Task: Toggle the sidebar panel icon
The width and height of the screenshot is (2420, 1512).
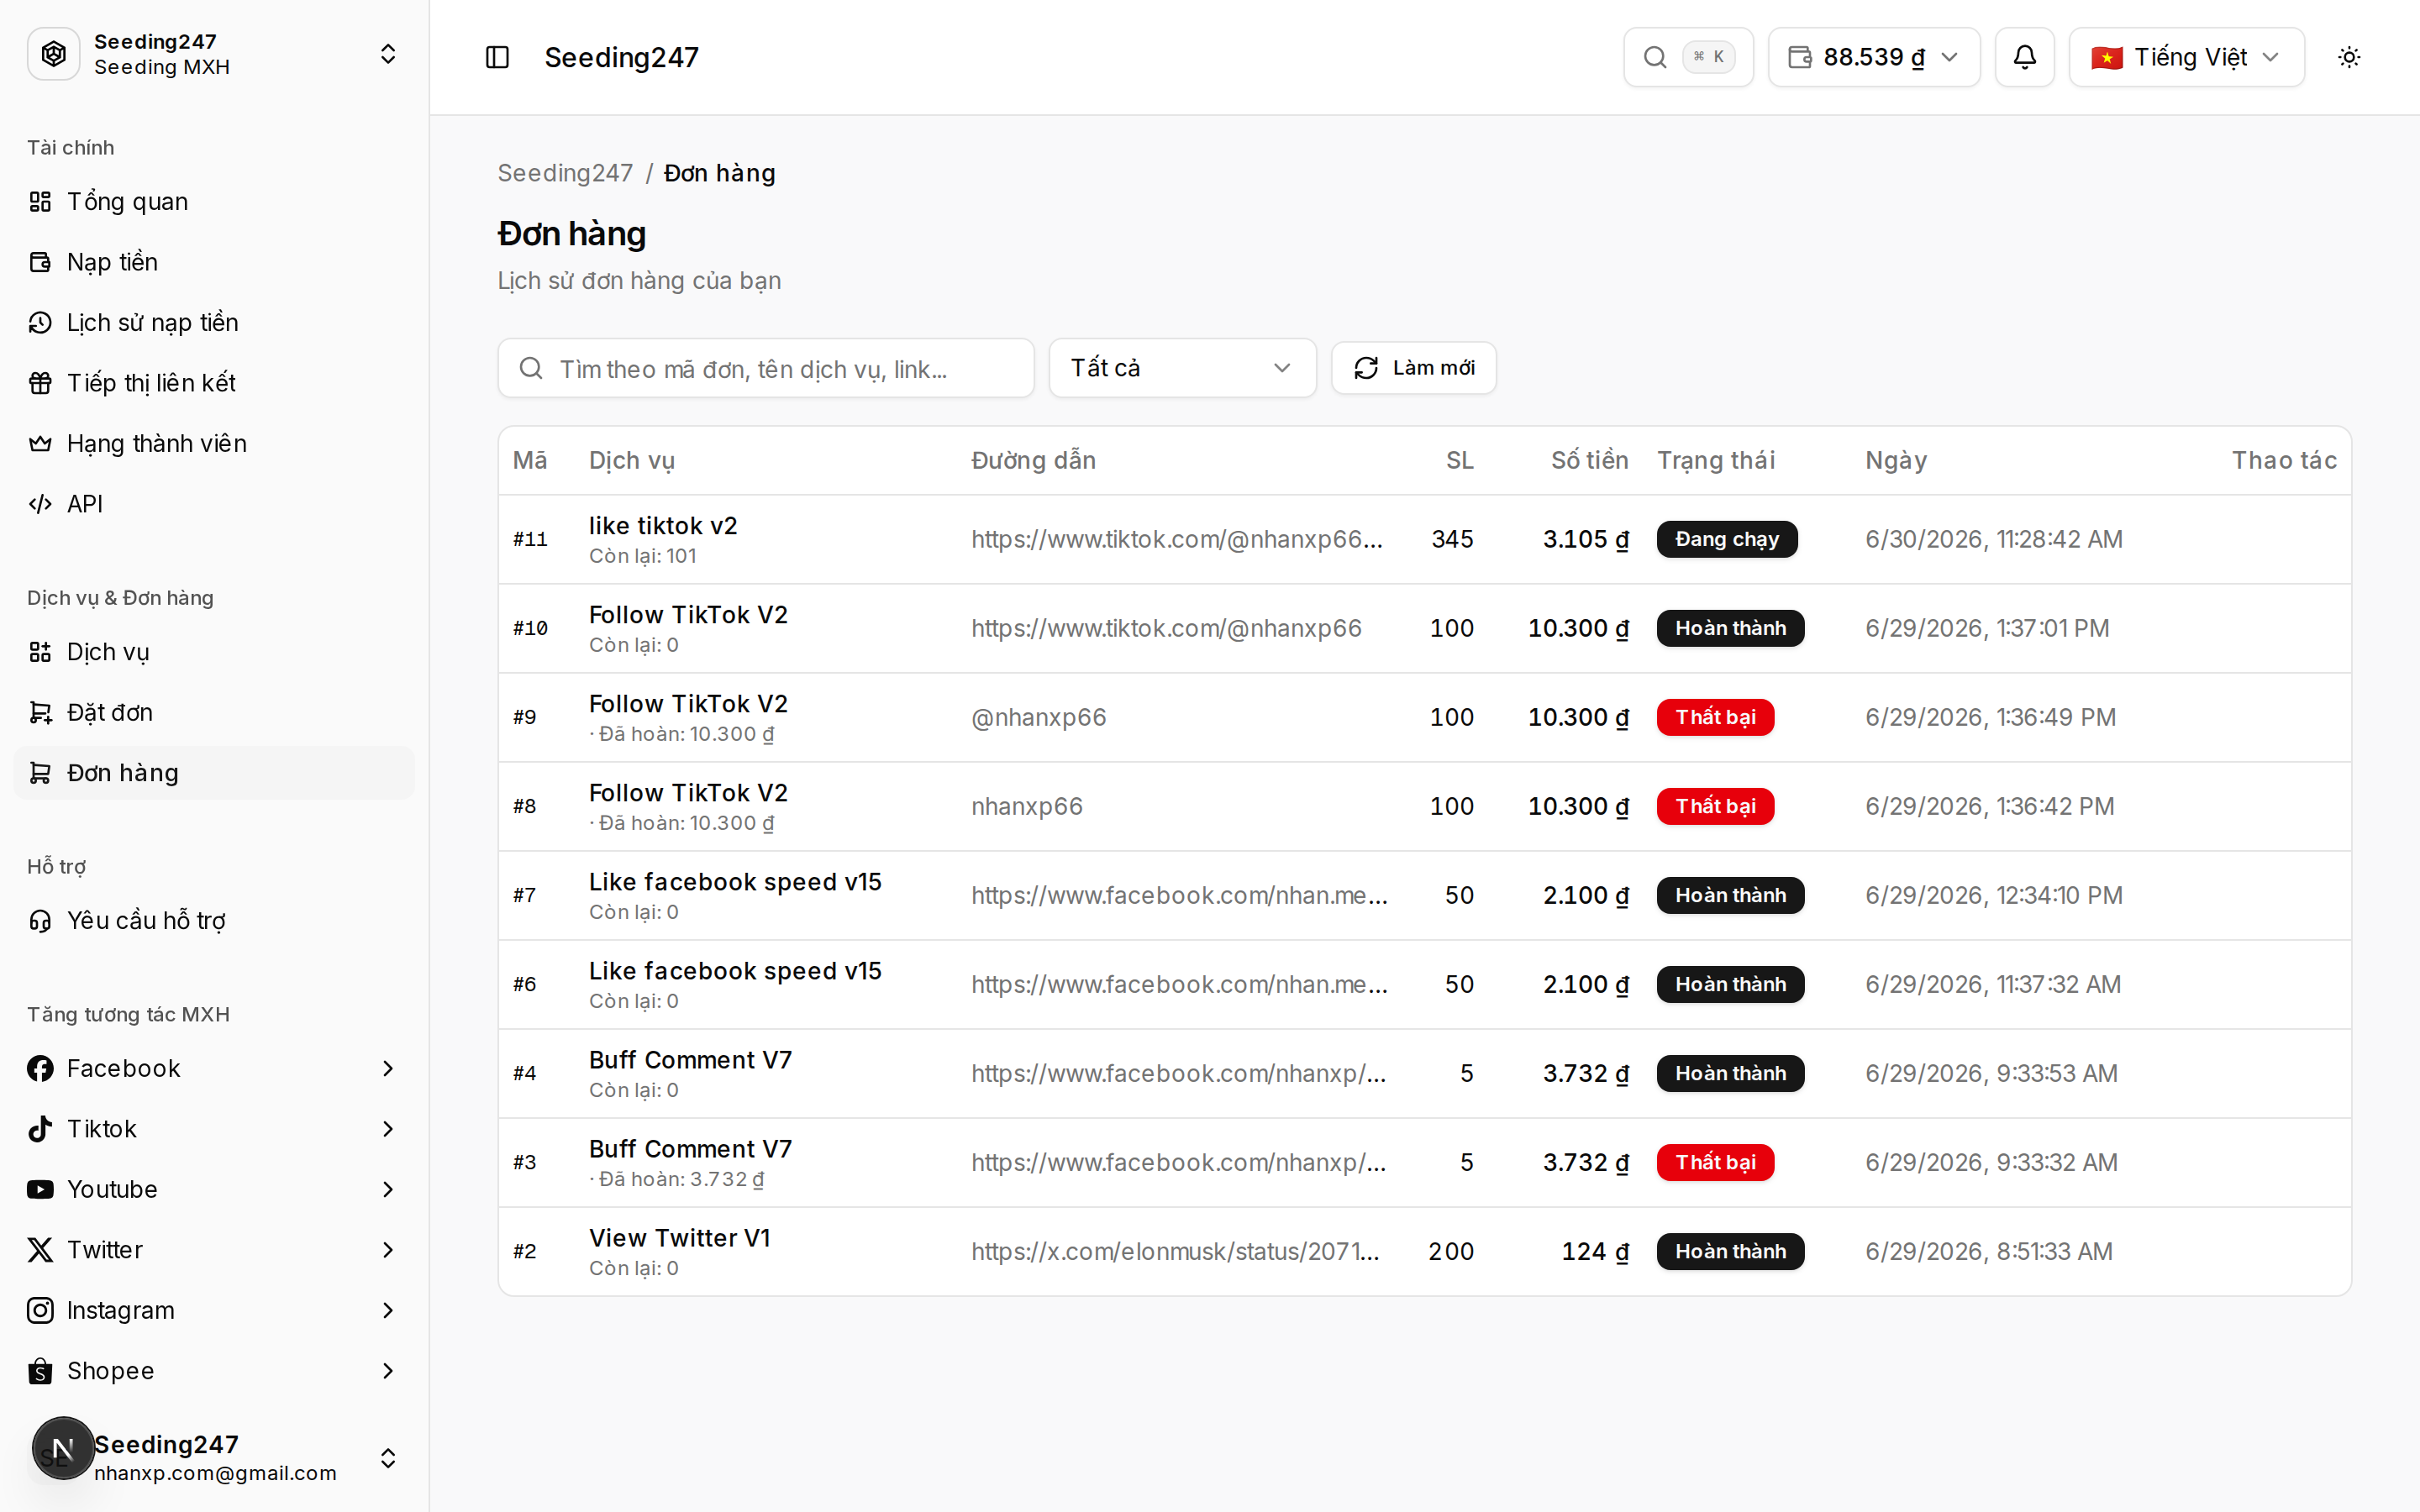Action: tap(497, 57)
